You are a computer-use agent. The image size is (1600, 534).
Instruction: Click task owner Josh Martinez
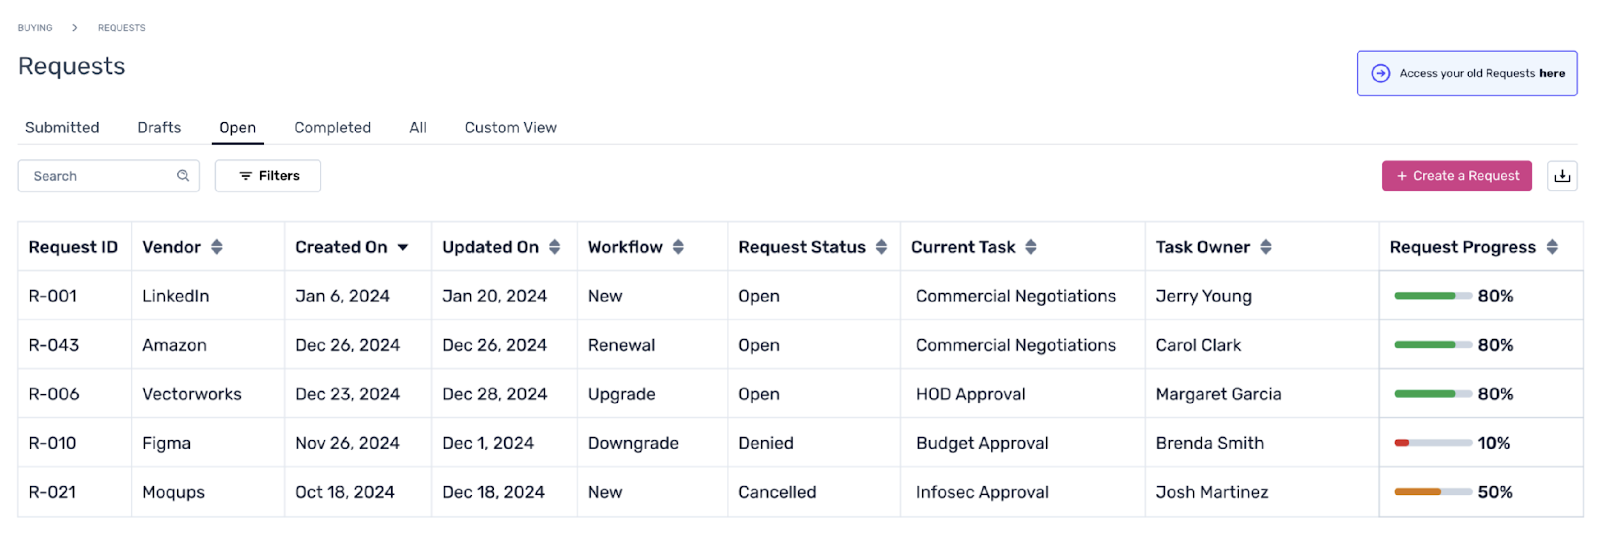tap(1212, 492)
